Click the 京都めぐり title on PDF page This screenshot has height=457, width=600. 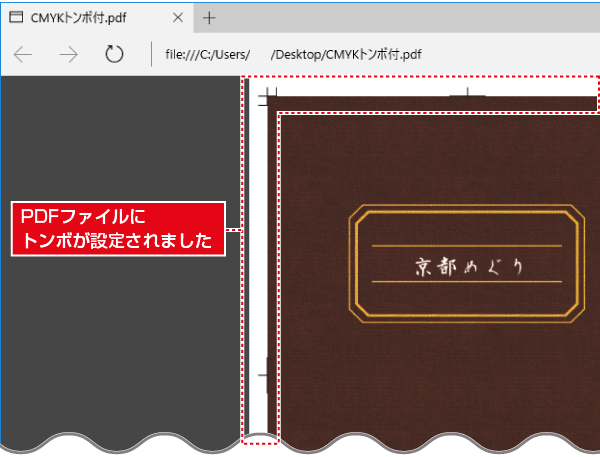click(470, 266)
